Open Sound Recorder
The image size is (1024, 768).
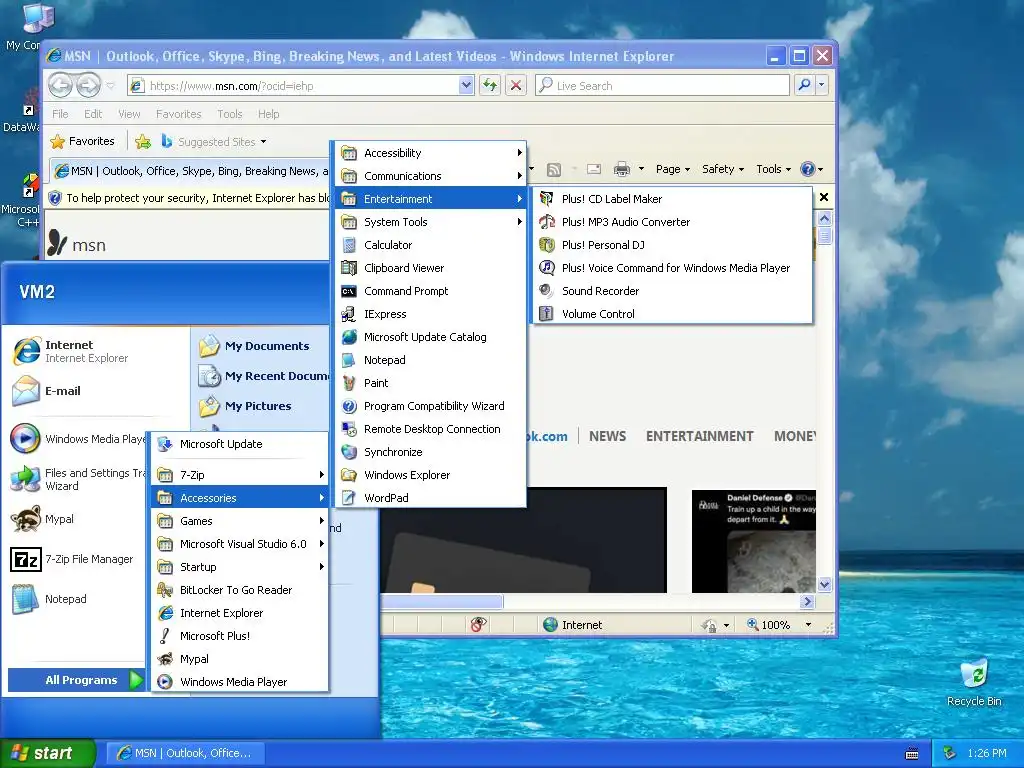(x=673, y=291)
